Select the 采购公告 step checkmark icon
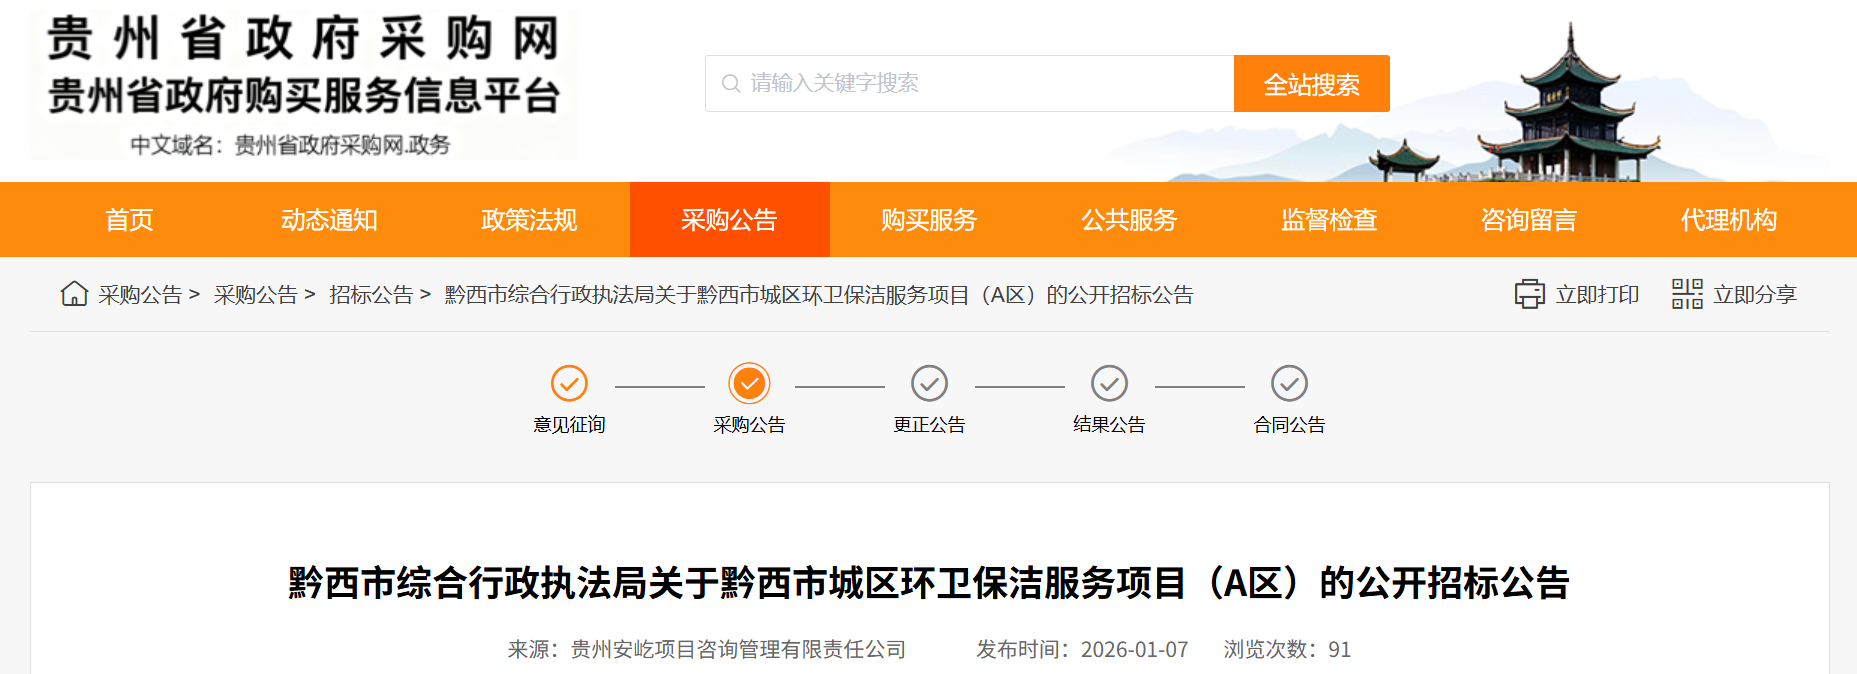The height and width of the screenshot is (674, 1857). point(749,383)
